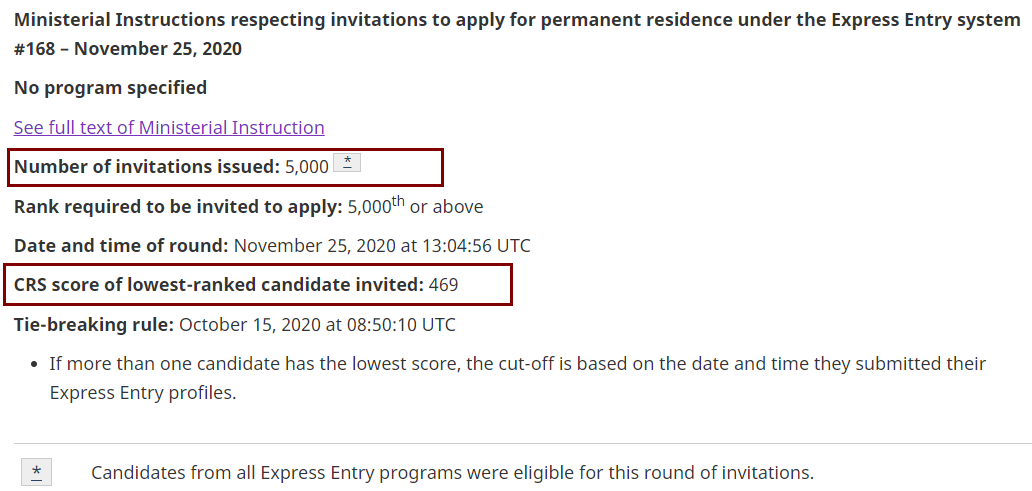The image size is (1032, 491).
Task: Click the superscript 'th' after rank 5,000
Action: point(398,201)
